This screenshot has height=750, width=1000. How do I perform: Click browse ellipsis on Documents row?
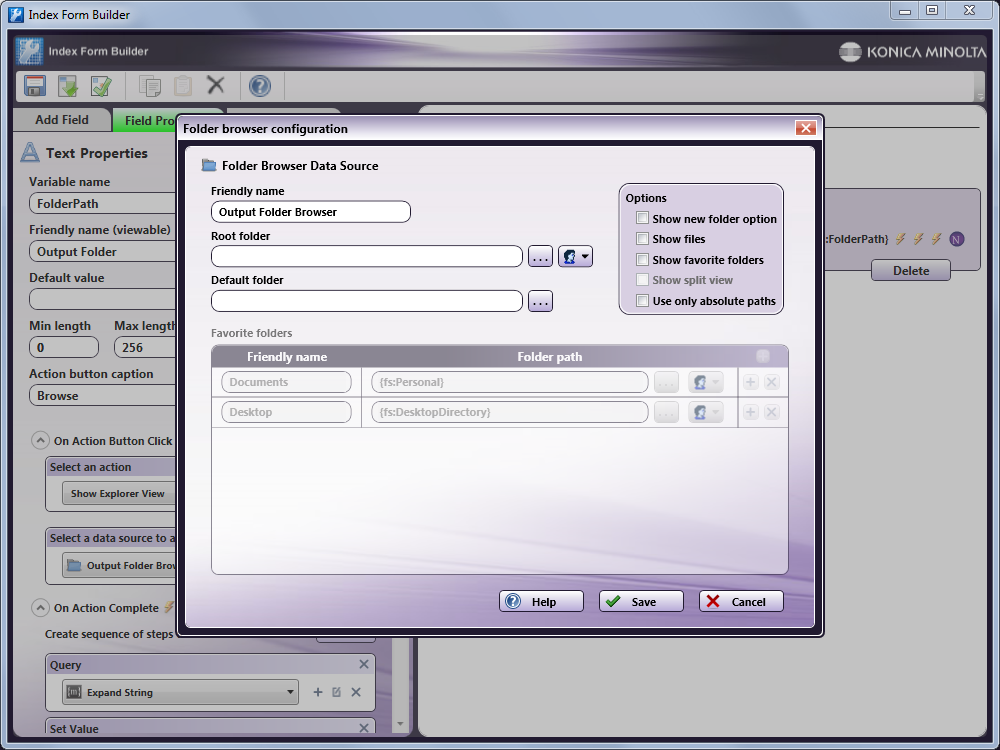click(666, 382)
